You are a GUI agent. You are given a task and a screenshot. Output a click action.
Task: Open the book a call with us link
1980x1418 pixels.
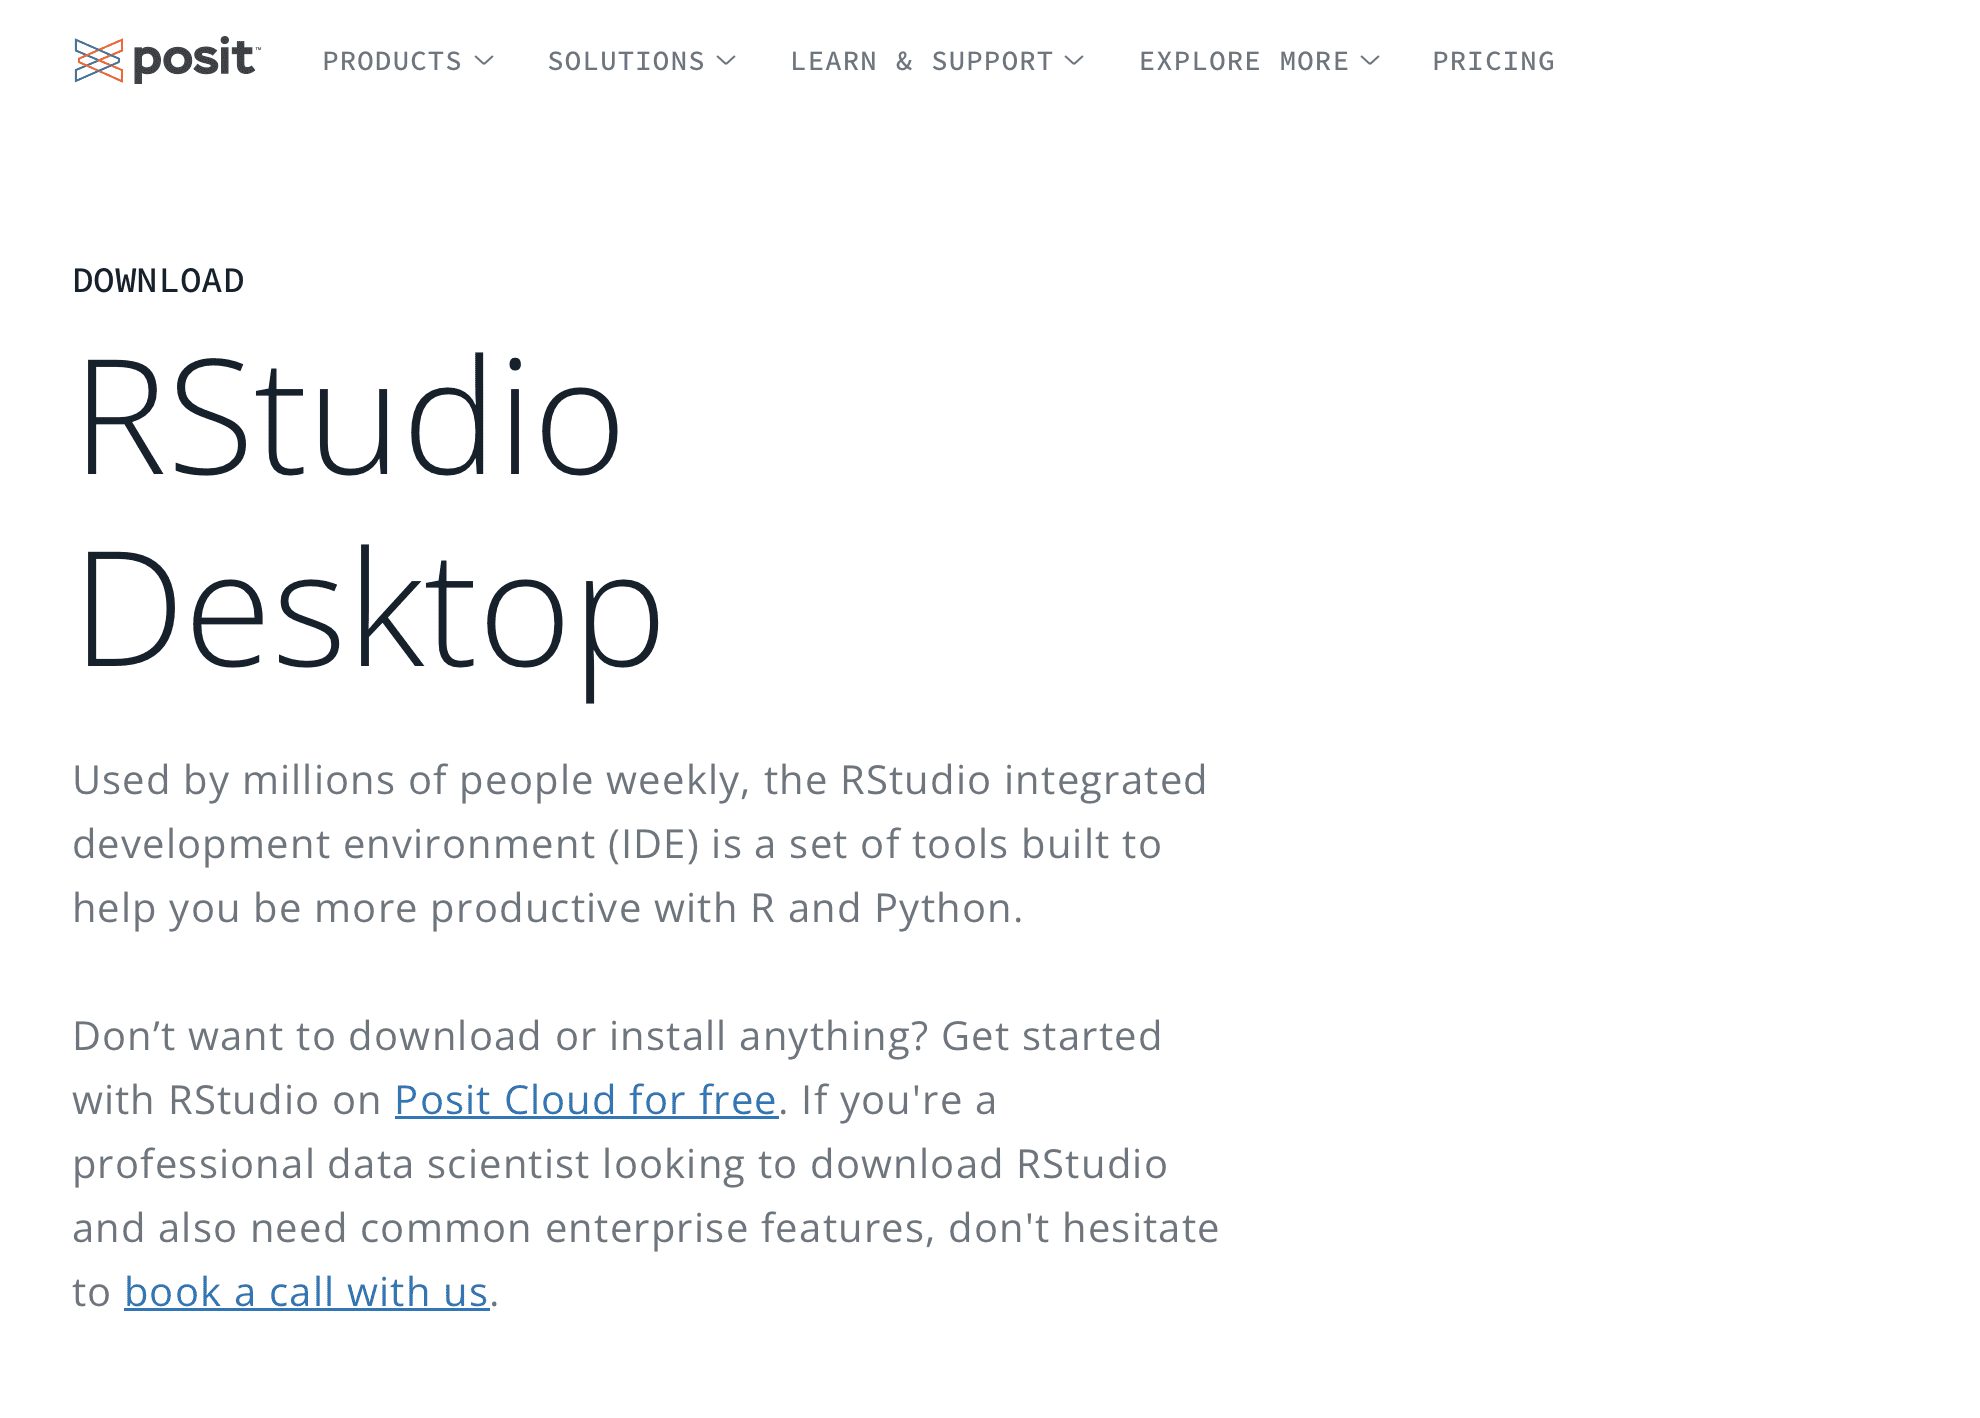(x=306, y=1292)
